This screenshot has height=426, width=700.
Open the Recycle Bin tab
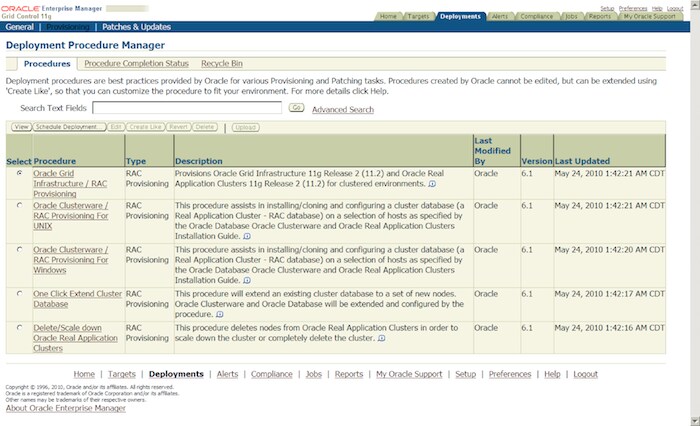pyautogui.click(x=222, y=63)
